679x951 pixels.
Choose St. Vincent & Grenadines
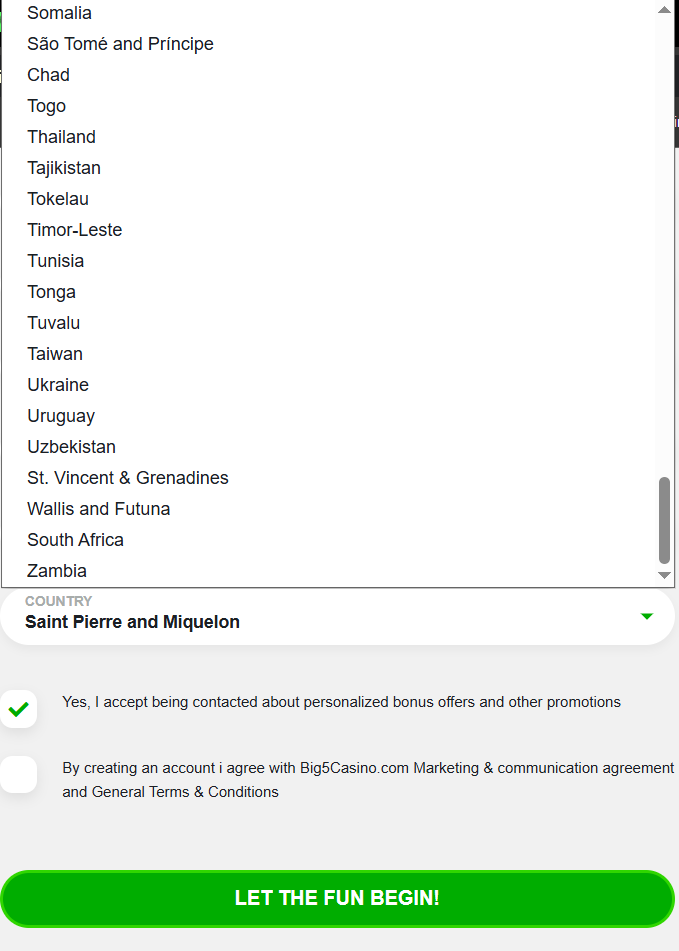click(128, 478)
